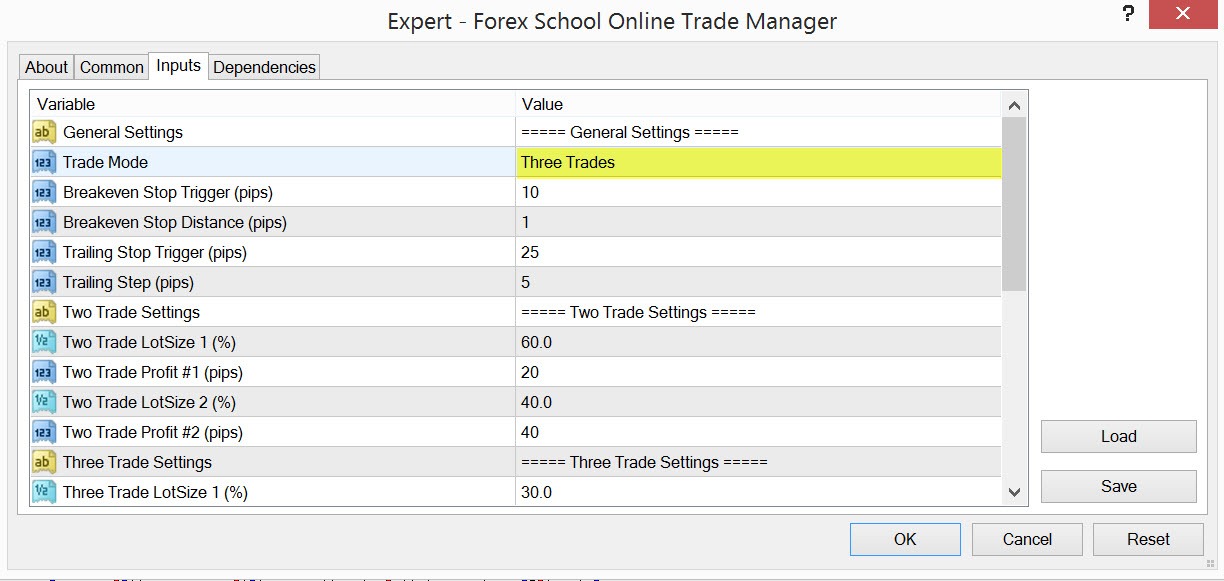Click the General Settings string-type icon
Image resolution: width=1224 pixels, height=581 pixels.
tap(44, 132)
